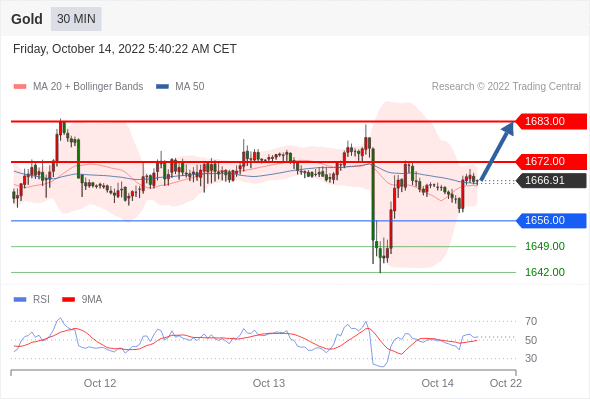590x400 pixels.
Task: Click the 1666.91 current price label
Action: tap(550, 180)
